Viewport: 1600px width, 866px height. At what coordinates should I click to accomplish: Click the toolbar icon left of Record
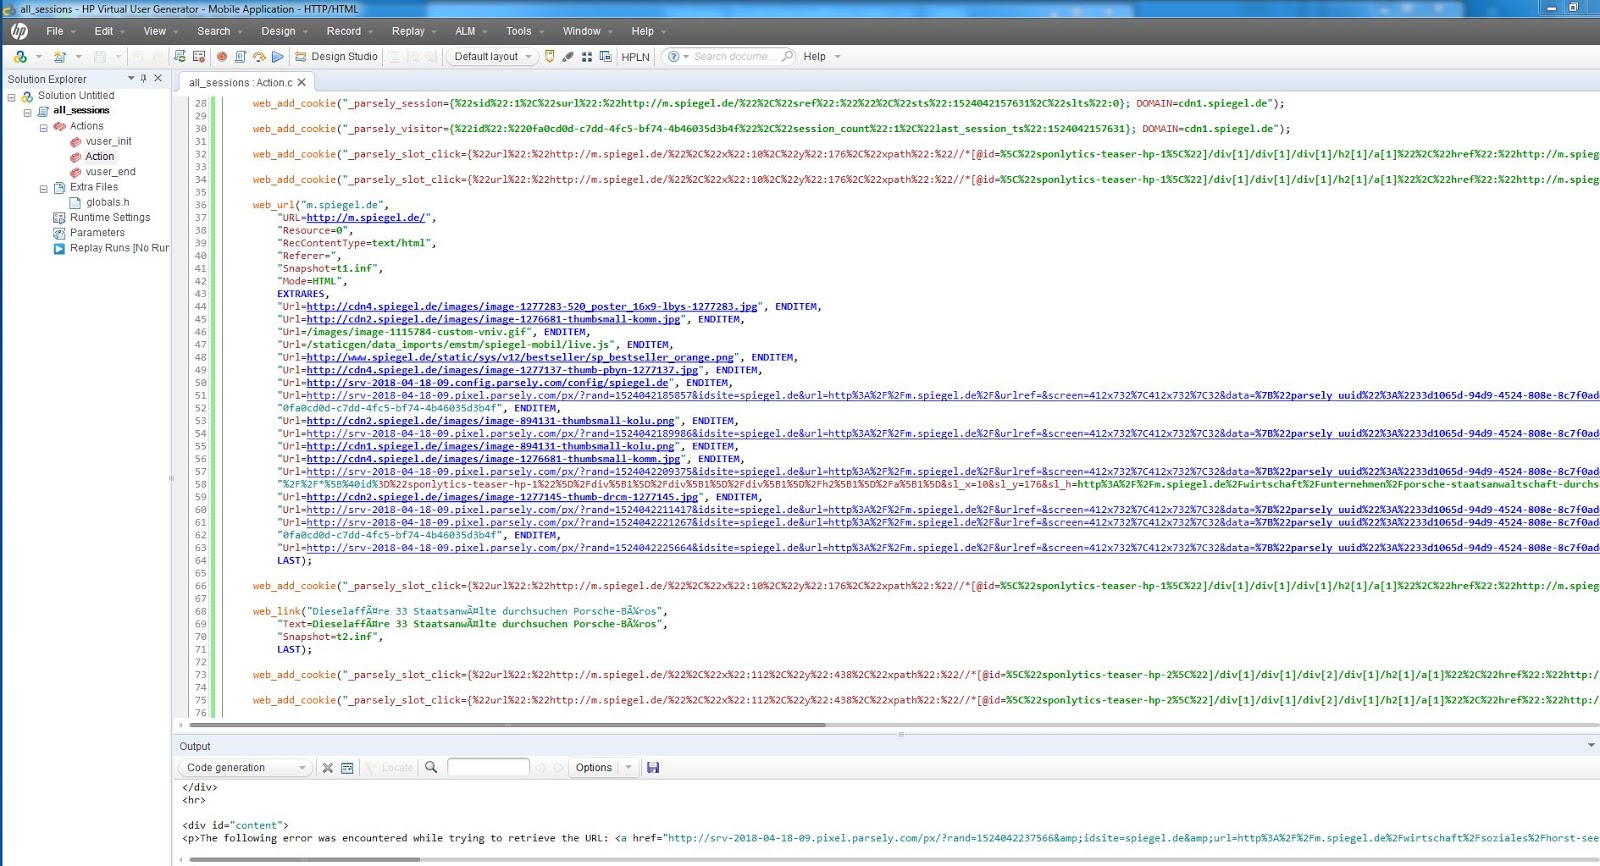(x=199, y=57)
